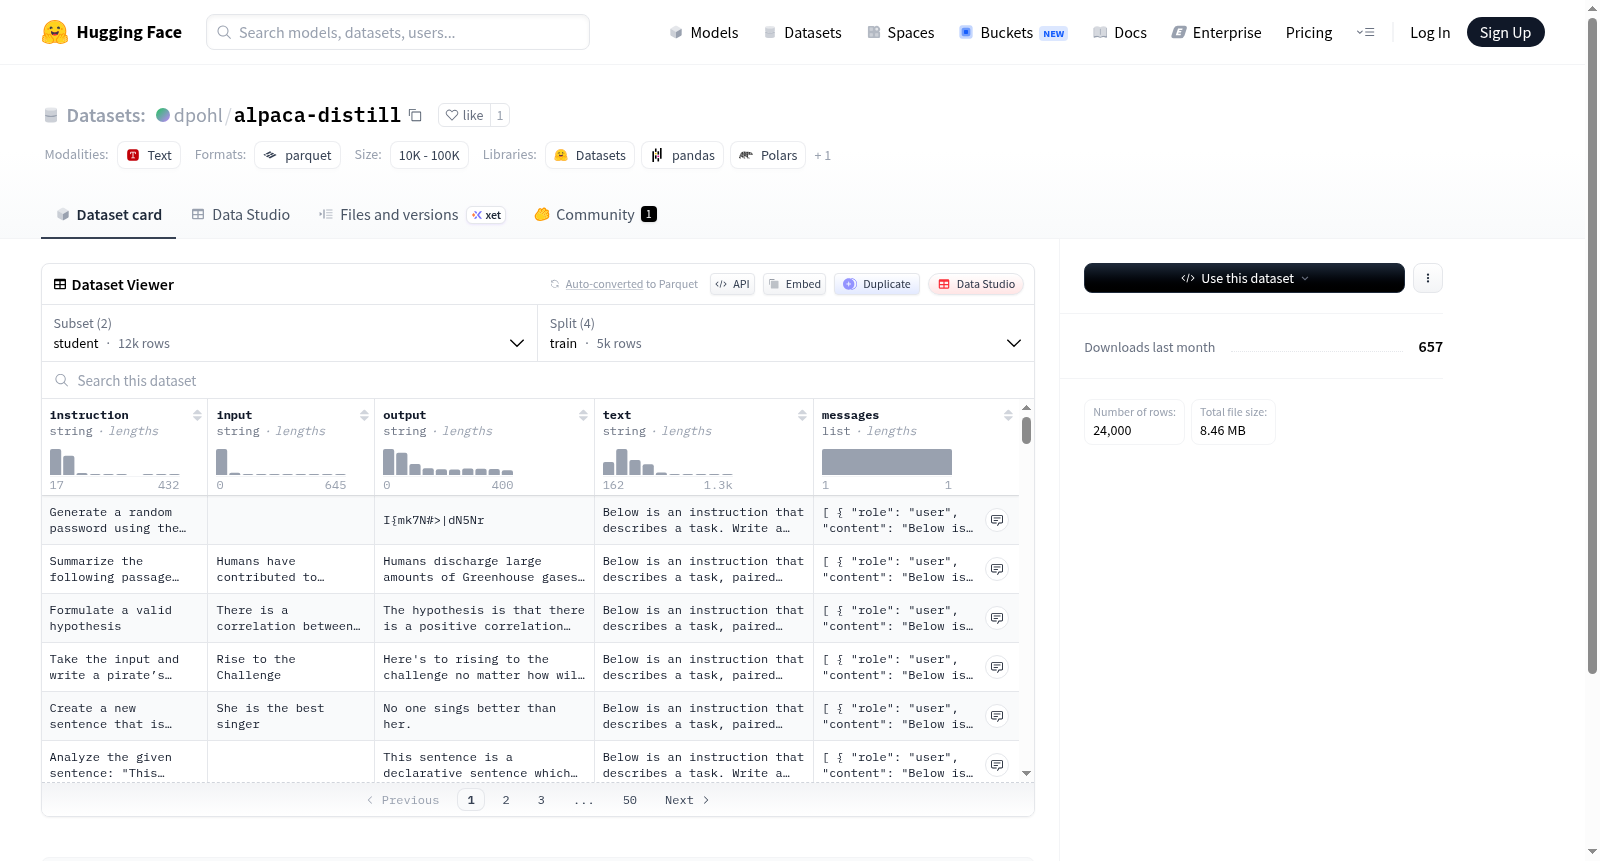The image size is (1600, 861).
Task: Click the sort icon on messages column
Action: (x=1008, y=415)
